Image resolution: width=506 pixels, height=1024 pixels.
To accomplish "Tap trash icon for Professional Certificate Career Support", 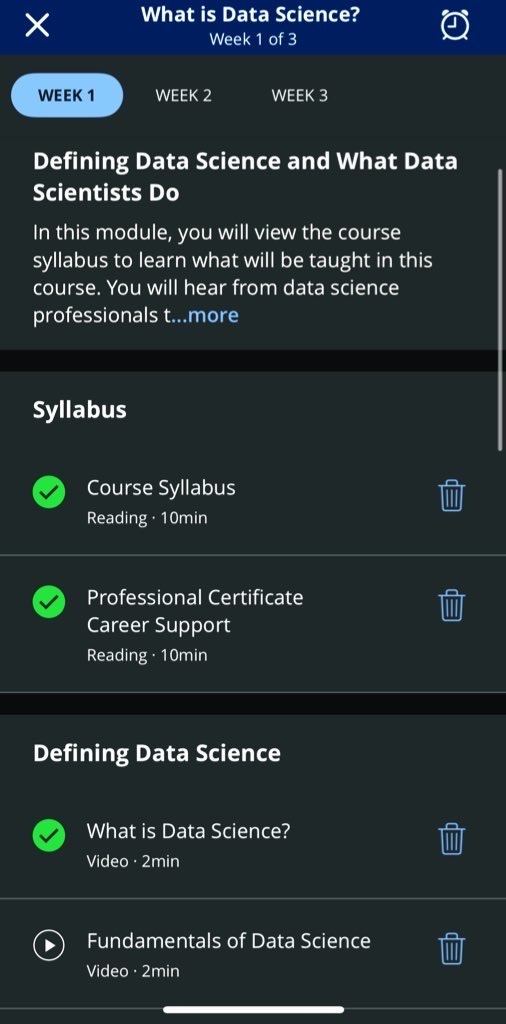I will tap(451, 605).
